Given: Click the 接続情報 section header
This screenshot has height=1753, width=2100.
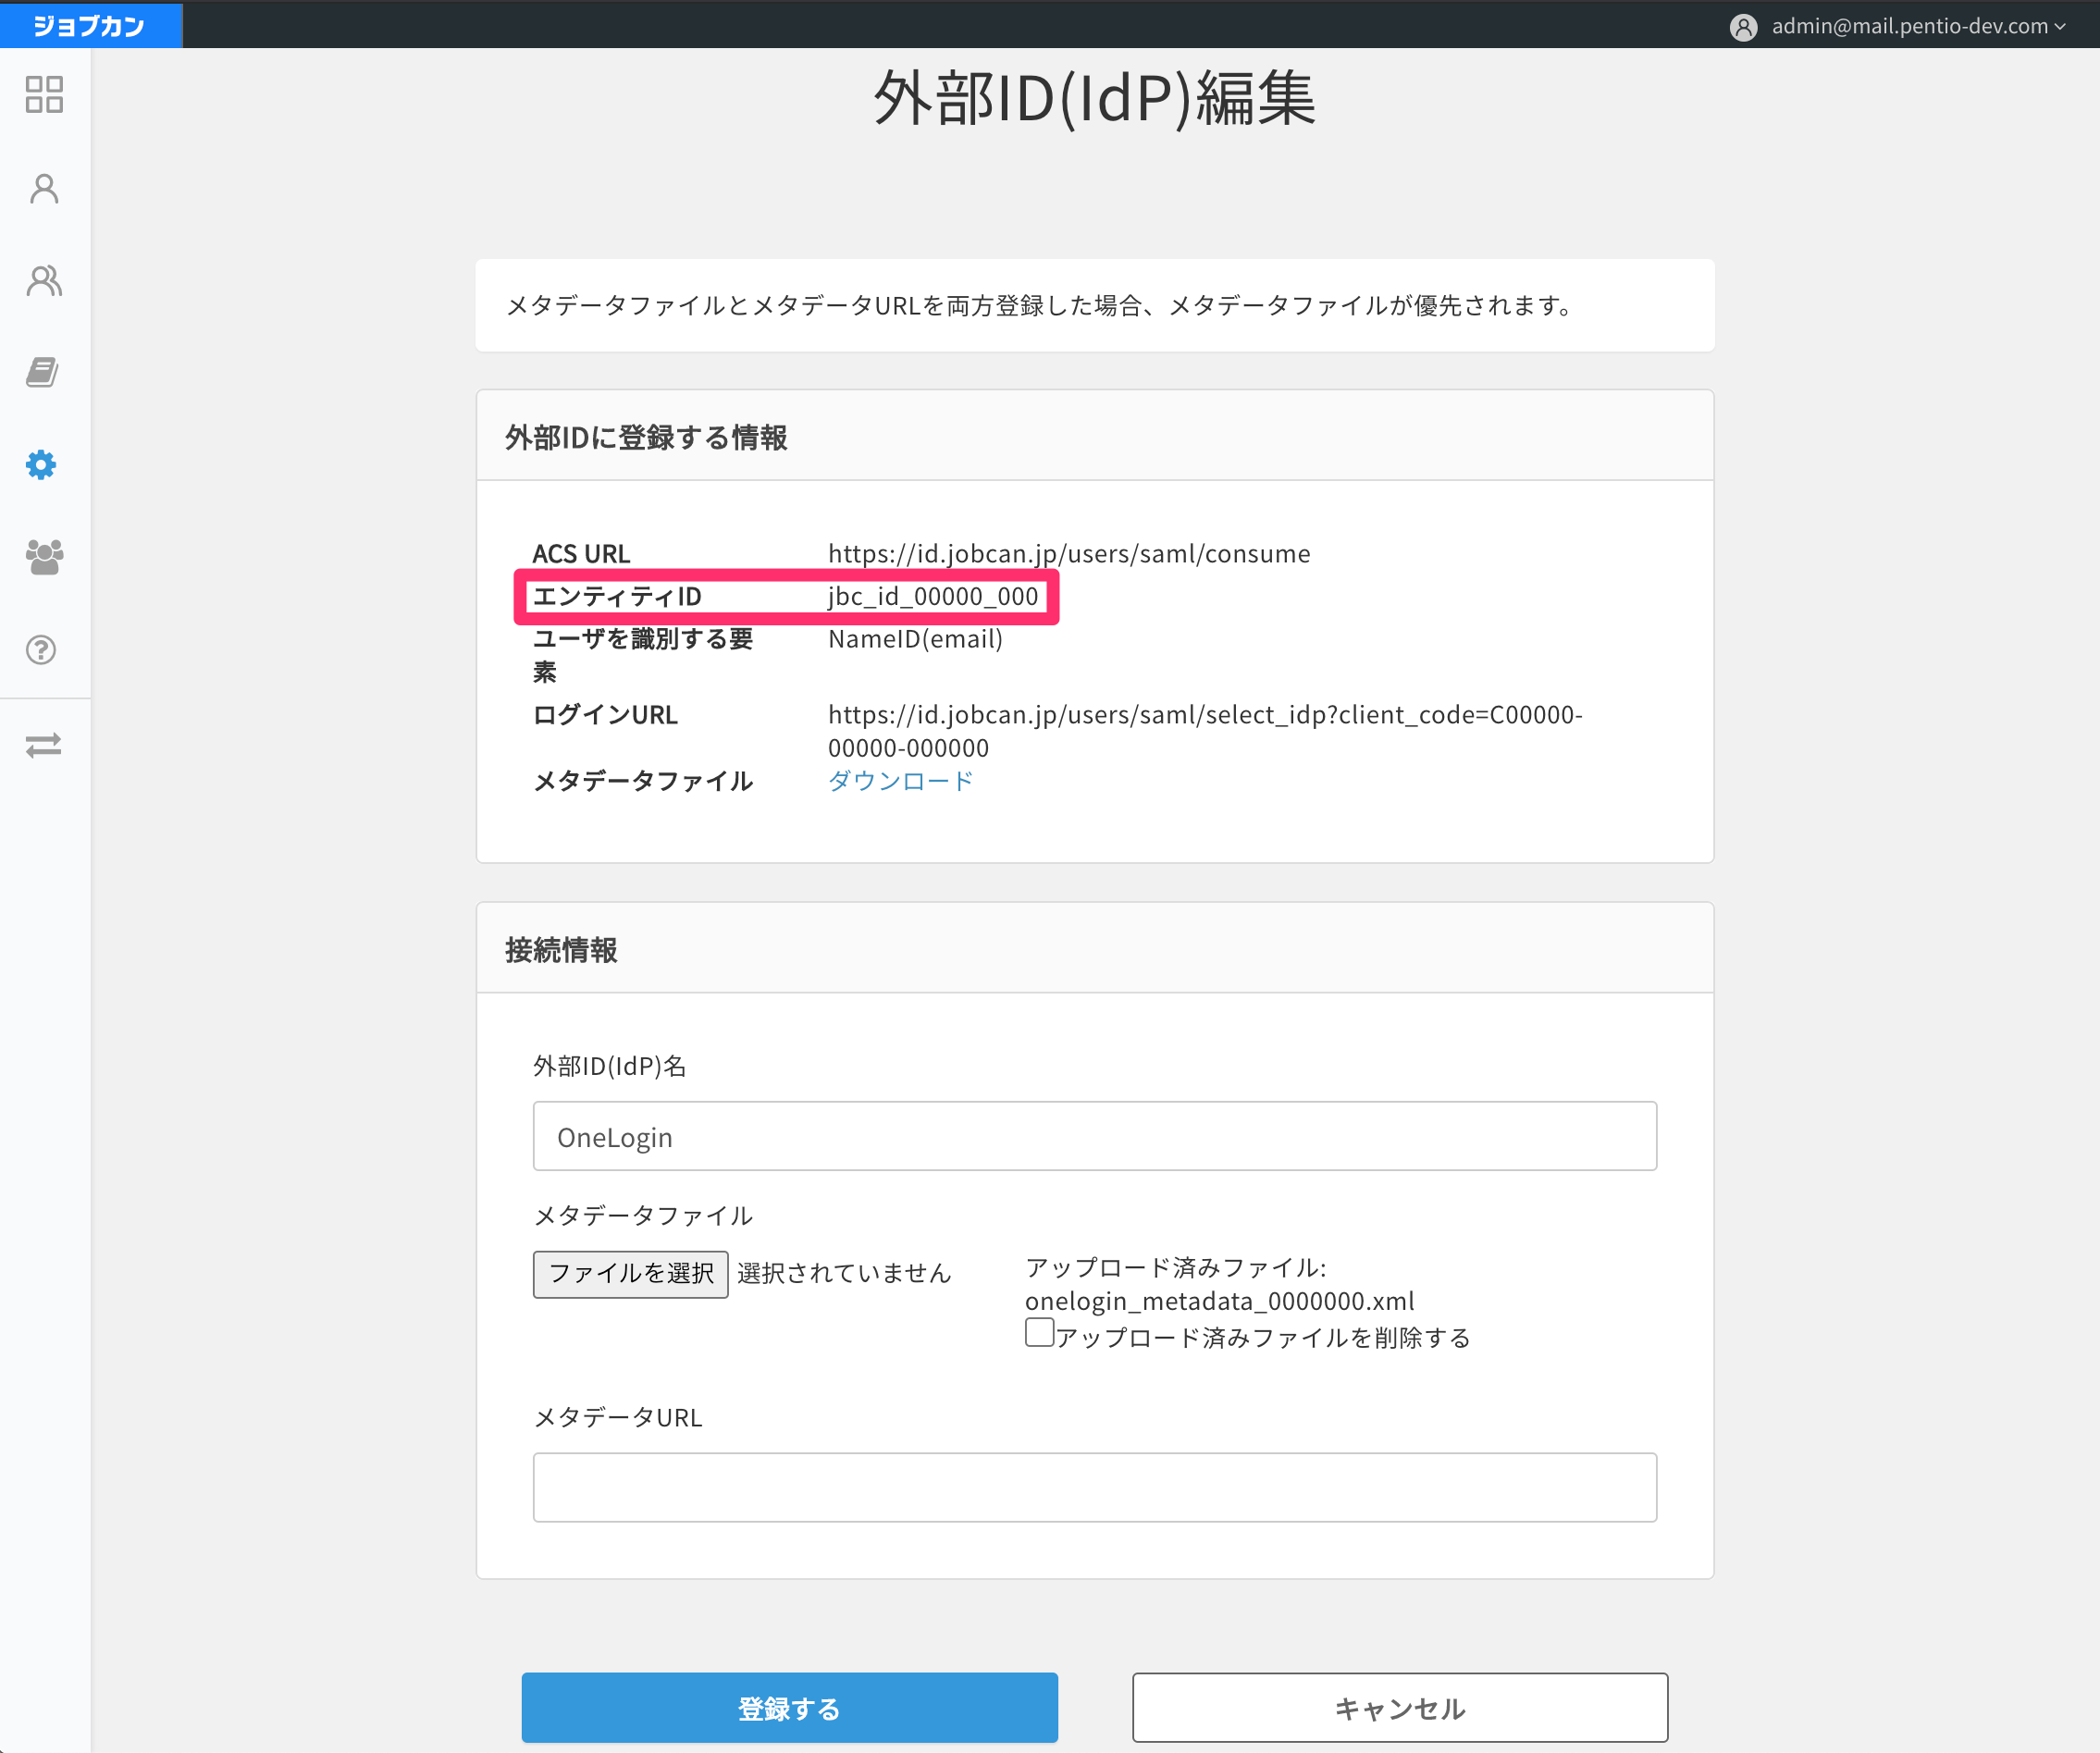Looking at the screenshot, I should pyautogui.click(x=561, y=950).
